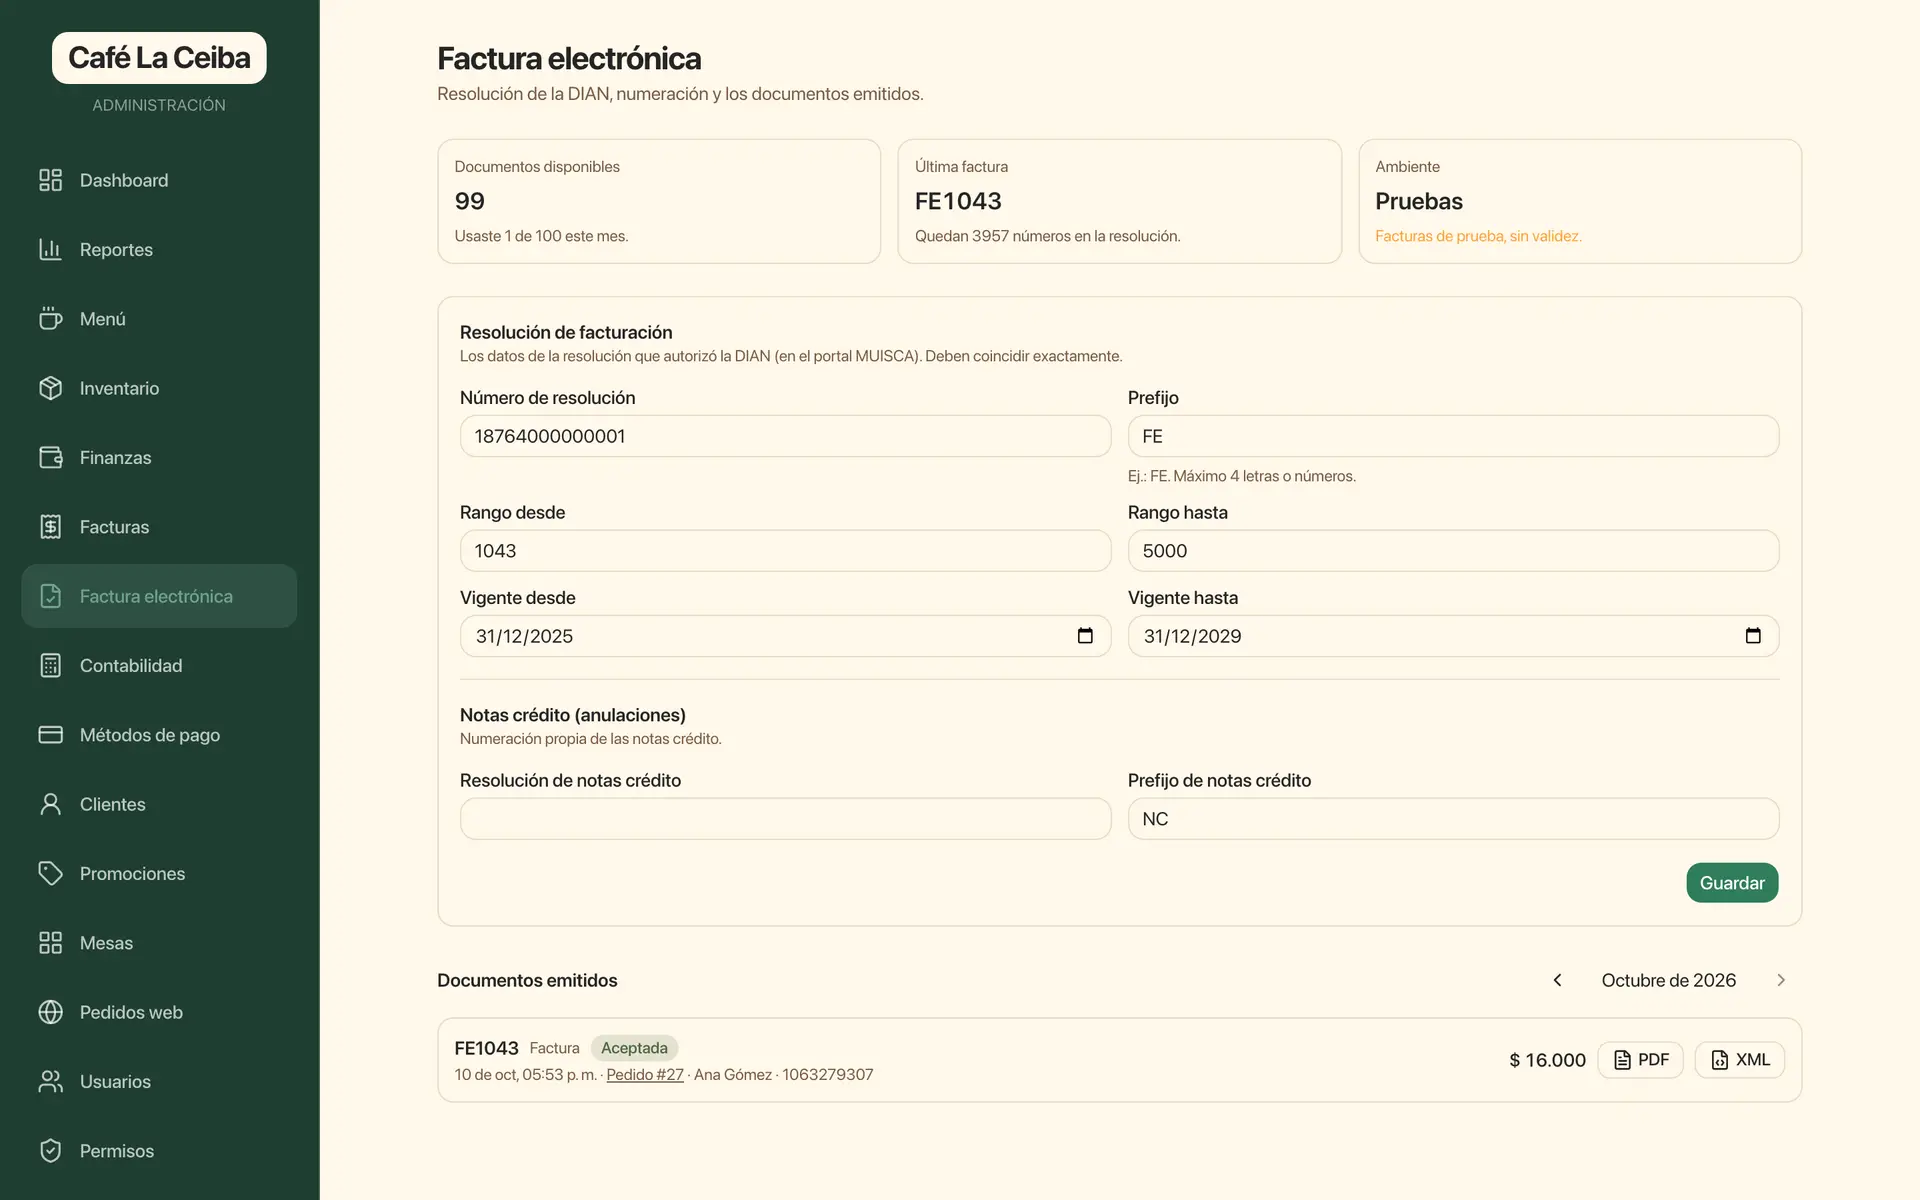Click the $ 16.000 invoice amount
Viewport: 1920px width, 1200px height.
tap(1547, 1060)
